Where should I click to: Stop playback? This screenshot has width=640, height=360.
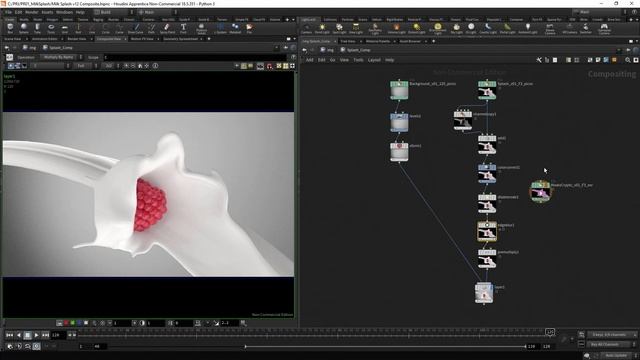tap(27, 335)
